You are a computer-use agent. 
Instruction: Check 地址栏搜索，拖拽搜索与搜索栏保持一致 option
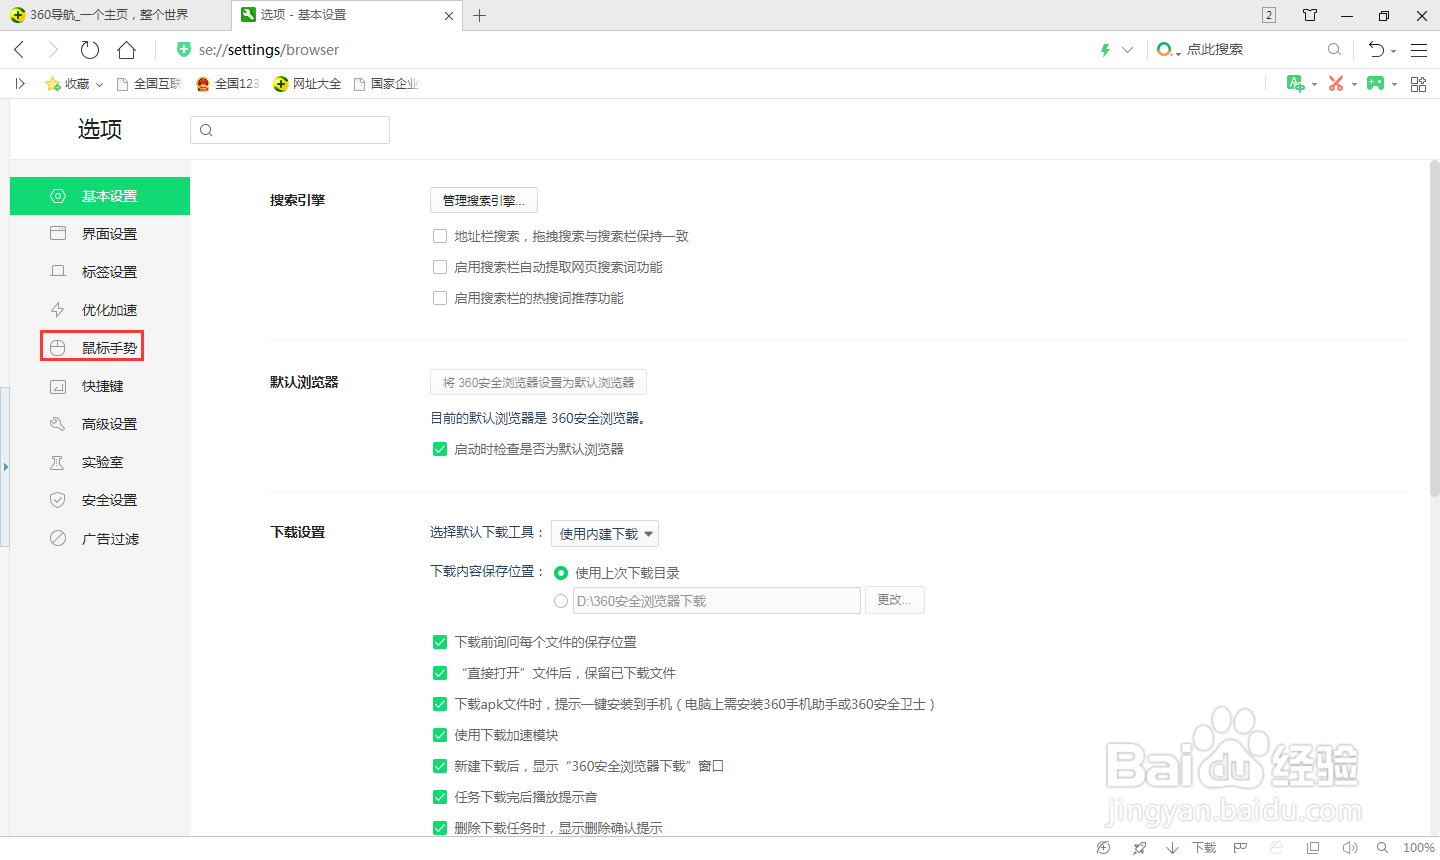click(439, 236)
